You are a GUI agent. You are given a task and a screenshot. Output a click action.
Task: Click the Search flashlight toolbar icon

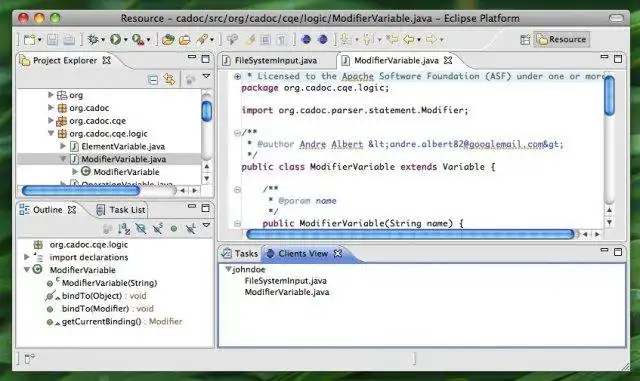(x=202, y=40)
